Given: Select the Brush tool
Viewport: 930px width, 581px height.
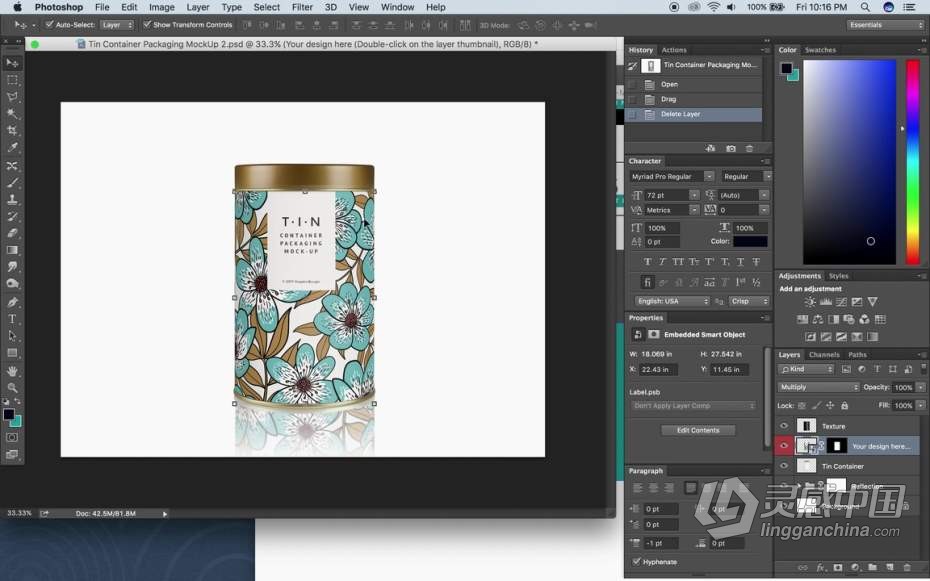Looking at the screenshot, I should (x=12, y=183).
